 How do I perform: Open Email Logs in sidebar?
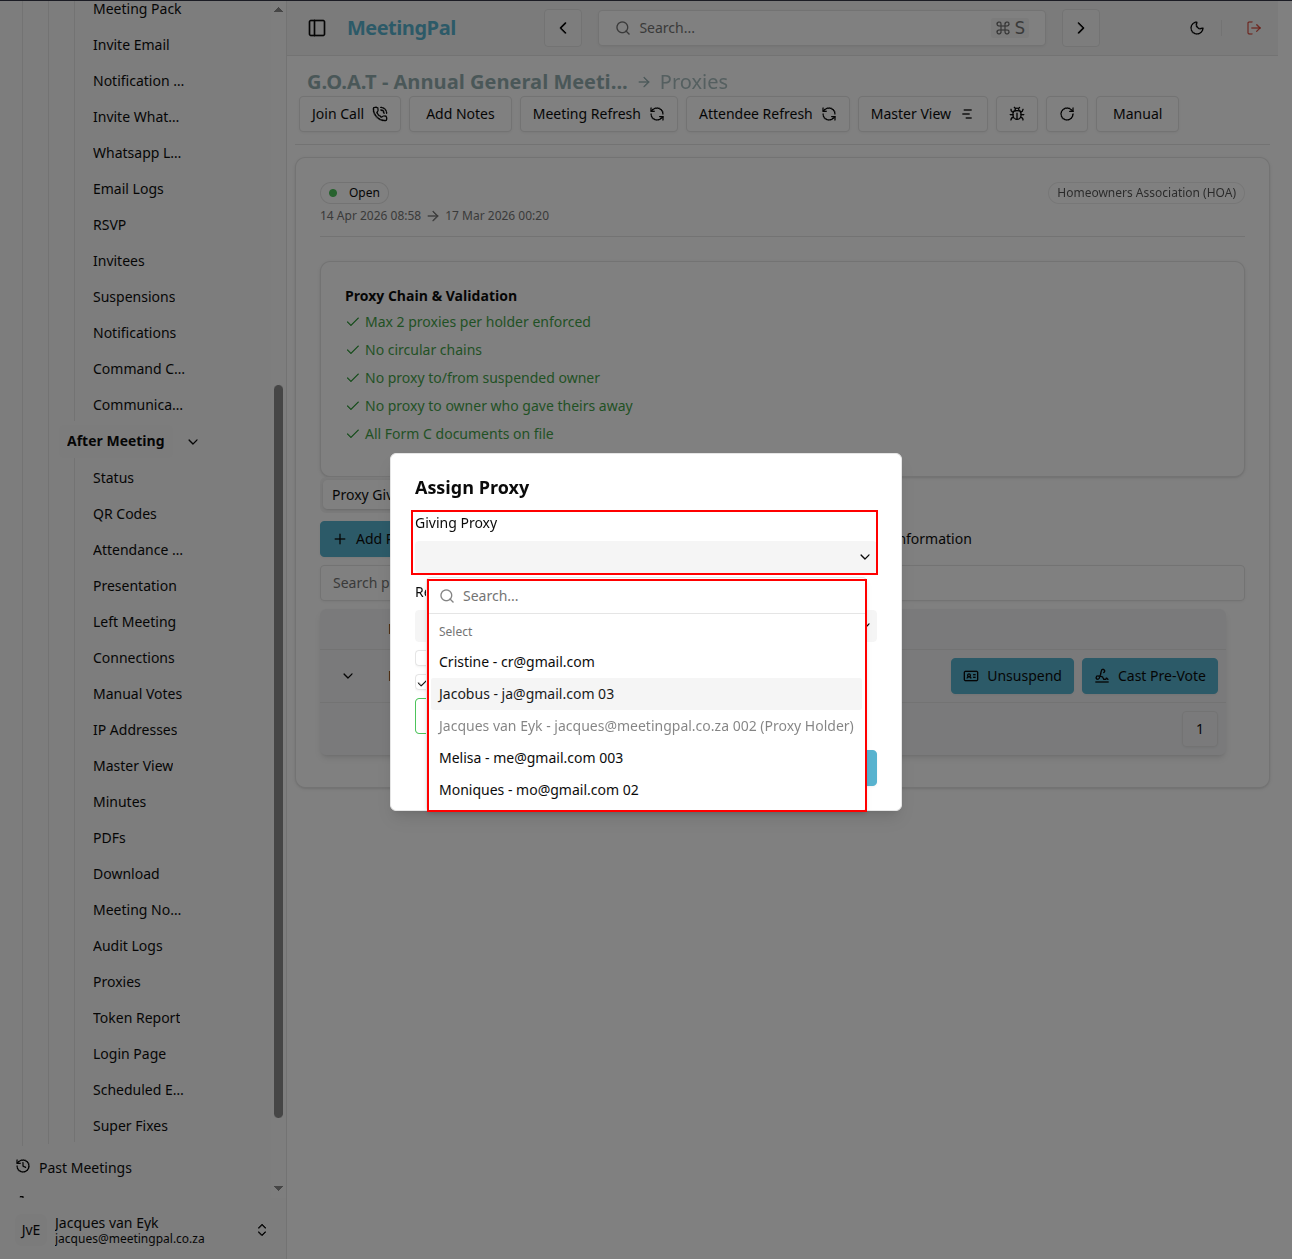[128, 189]
